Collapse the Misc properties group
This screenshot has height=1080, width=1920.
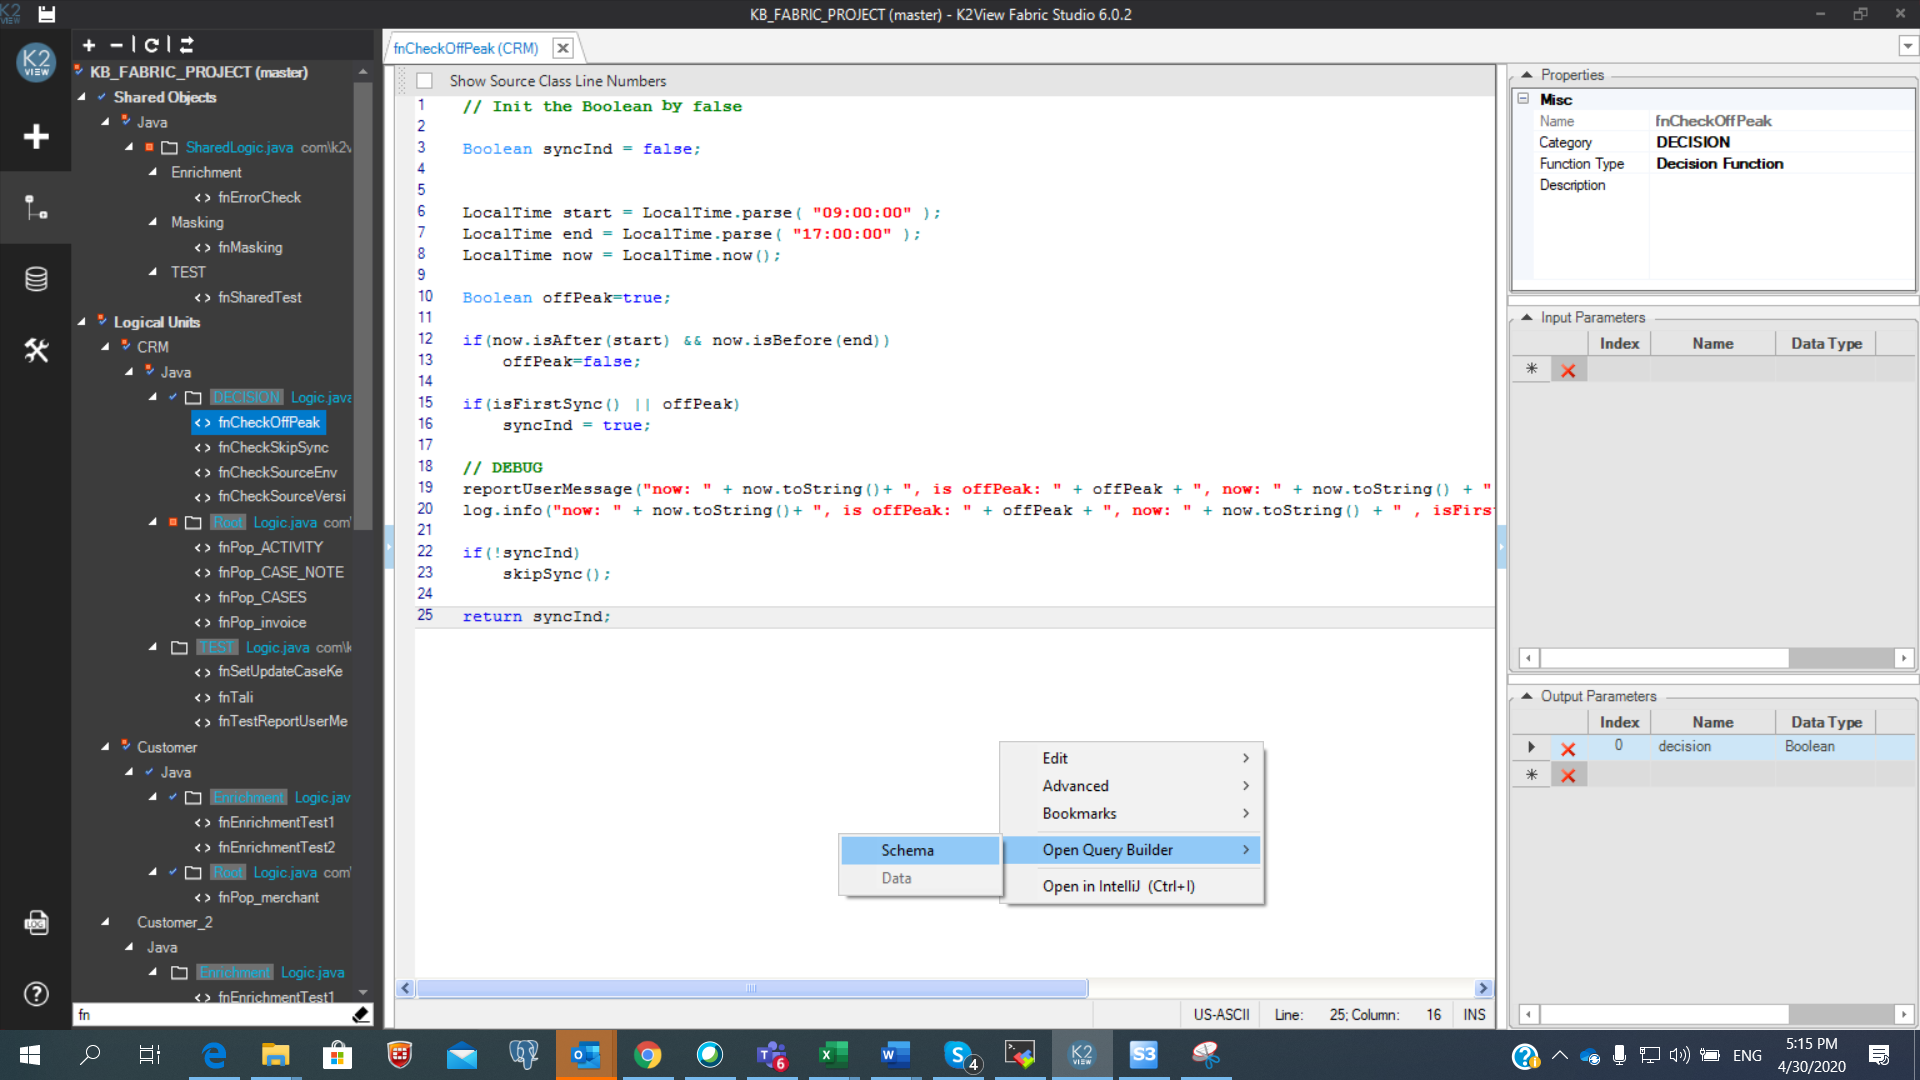pyautogui.click(x=1523, y=99)
